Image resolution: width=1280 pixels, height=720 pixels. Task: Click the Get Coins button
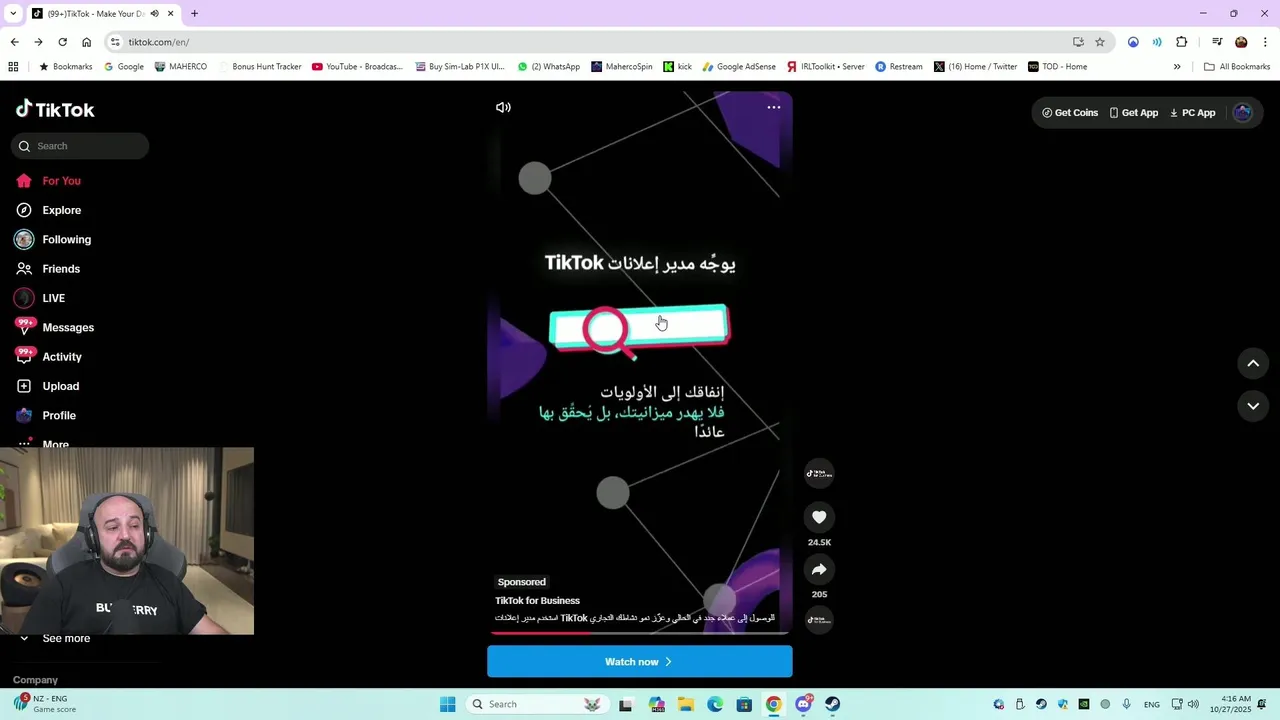1070,113
